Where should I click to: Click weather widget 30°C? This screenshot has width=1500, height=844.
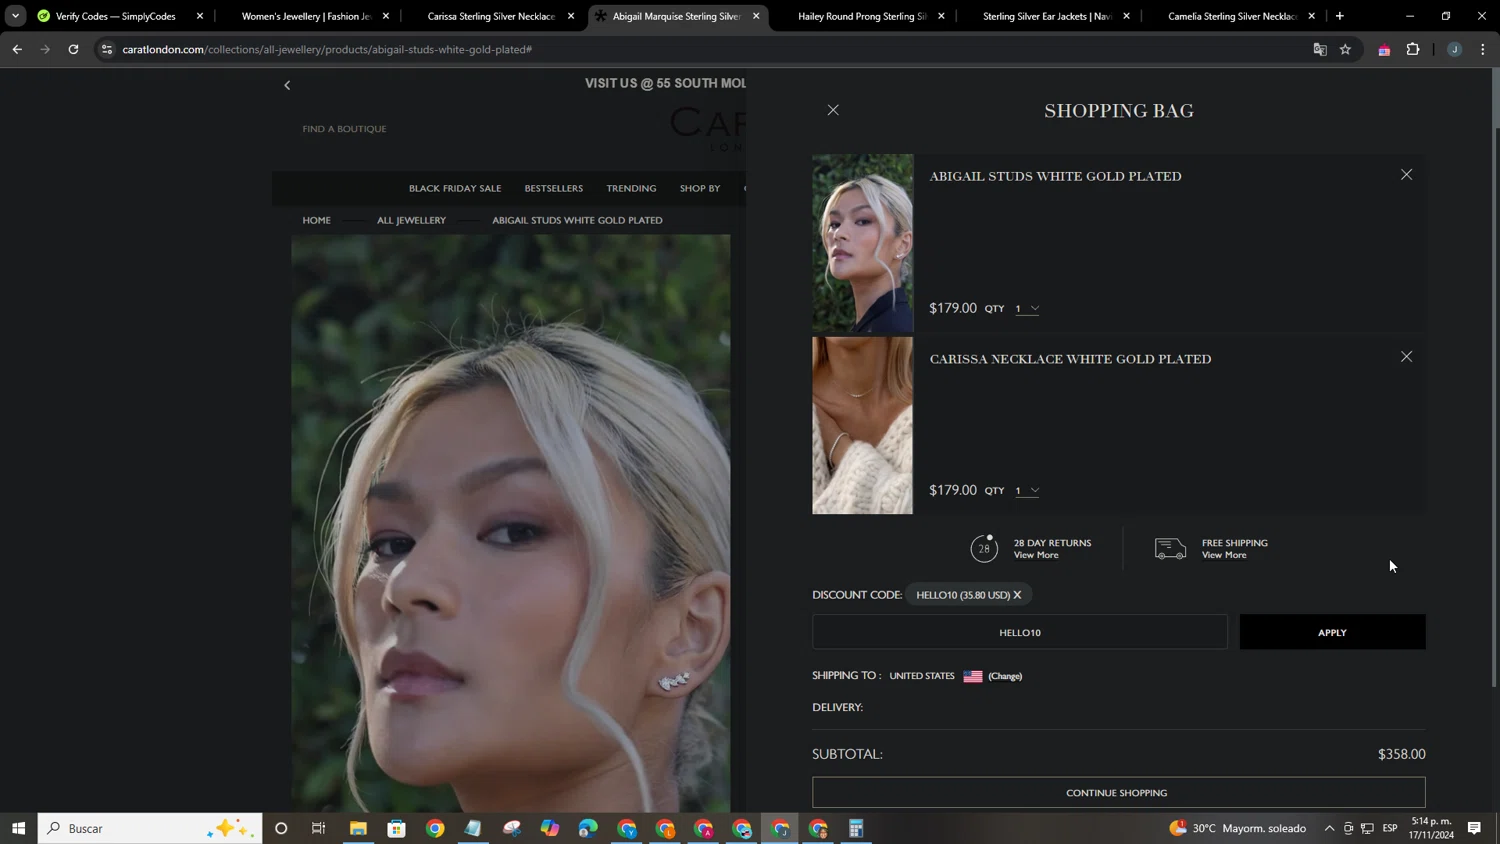[1238, 828]
